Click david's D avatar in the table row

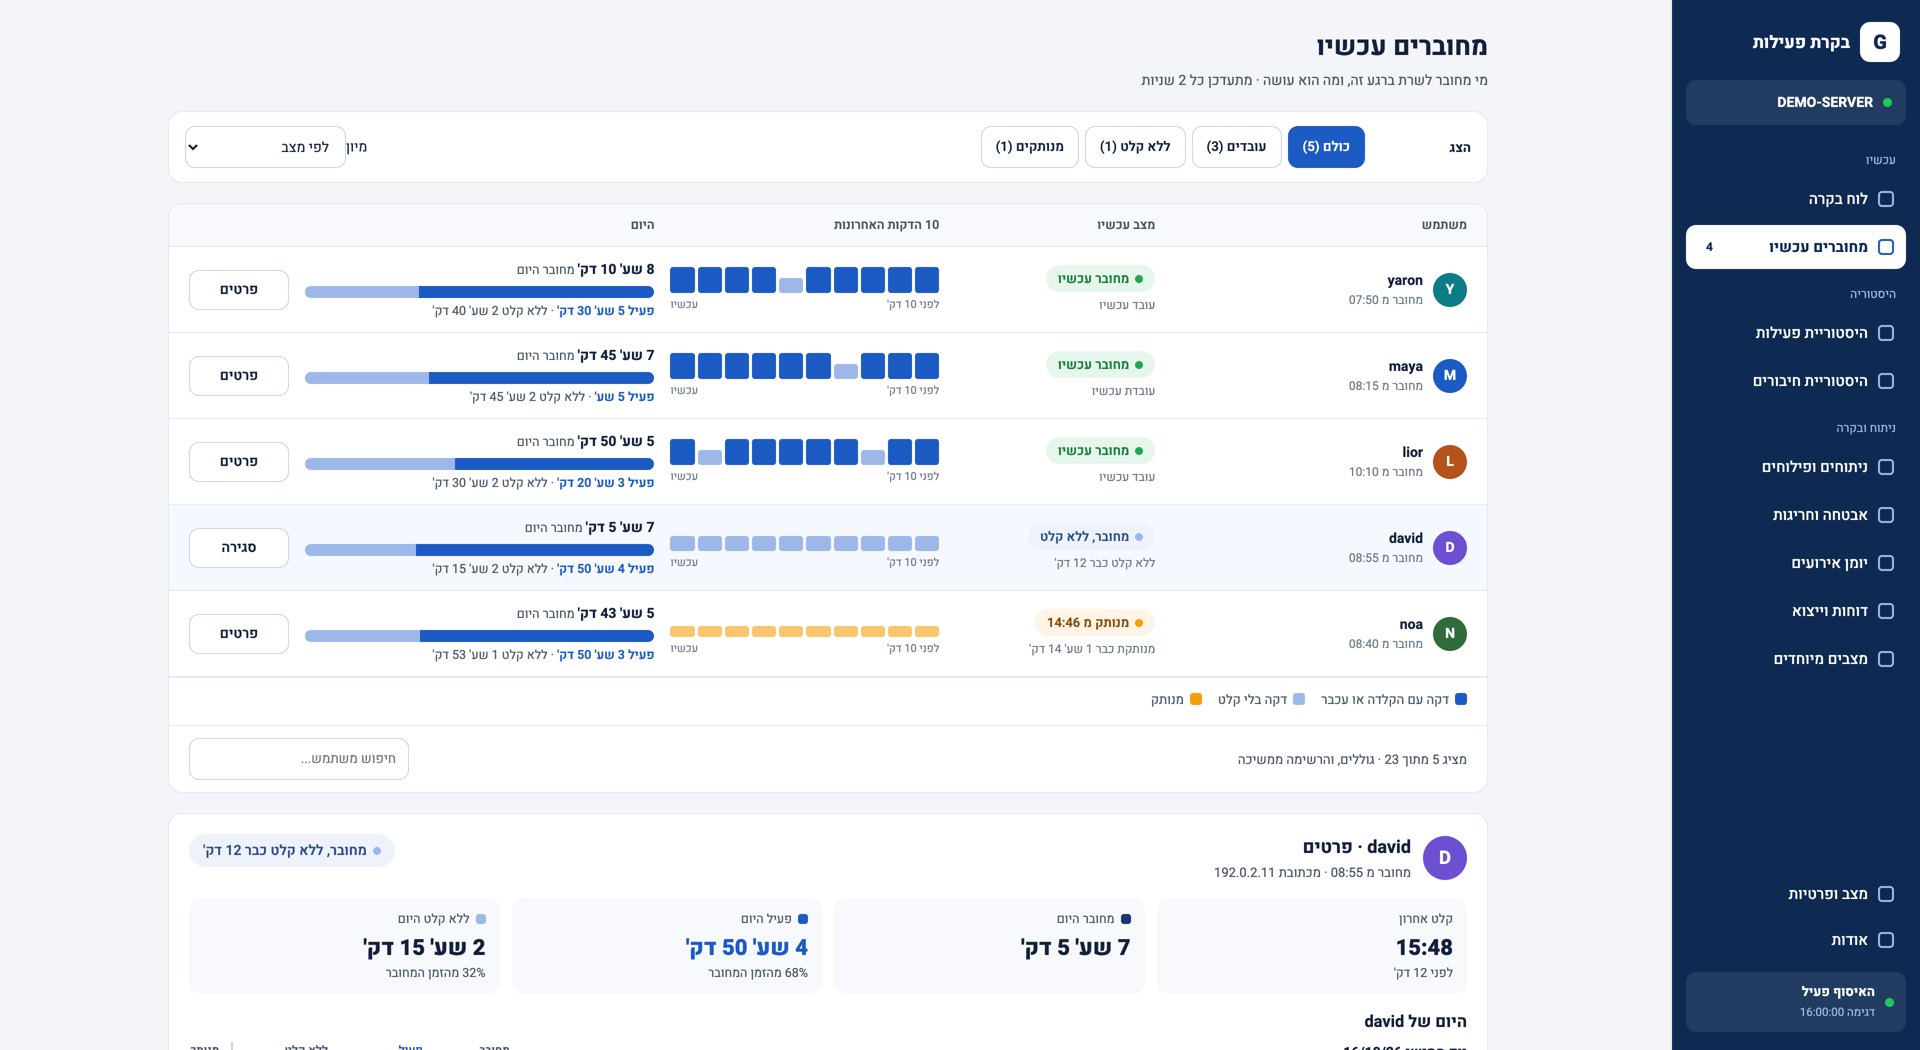1449,548
